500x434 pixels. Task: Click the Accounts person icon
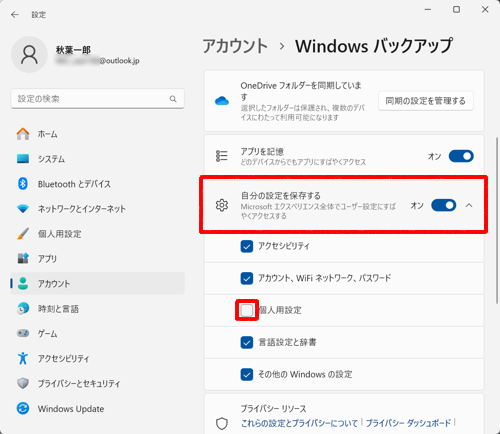coord(23,283)
